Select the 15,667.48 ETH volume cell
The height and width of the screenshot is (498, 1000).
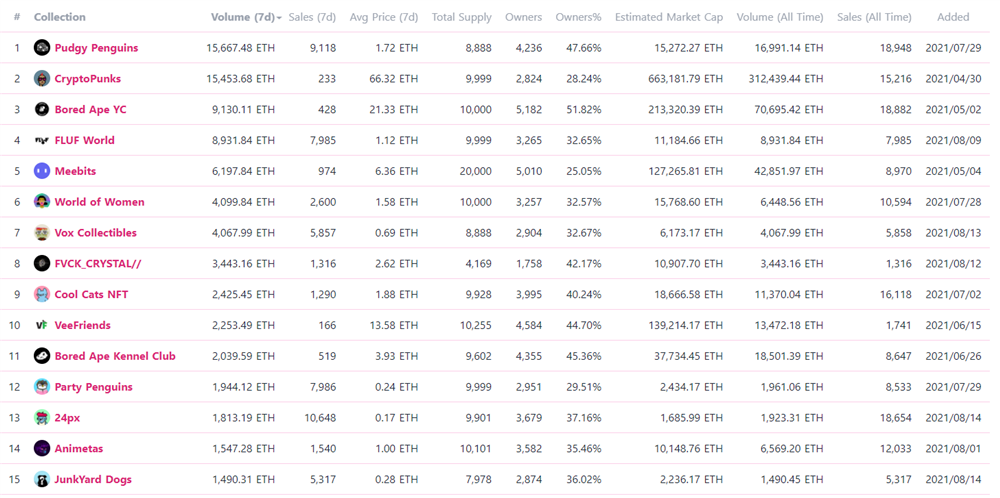(240, 48)
